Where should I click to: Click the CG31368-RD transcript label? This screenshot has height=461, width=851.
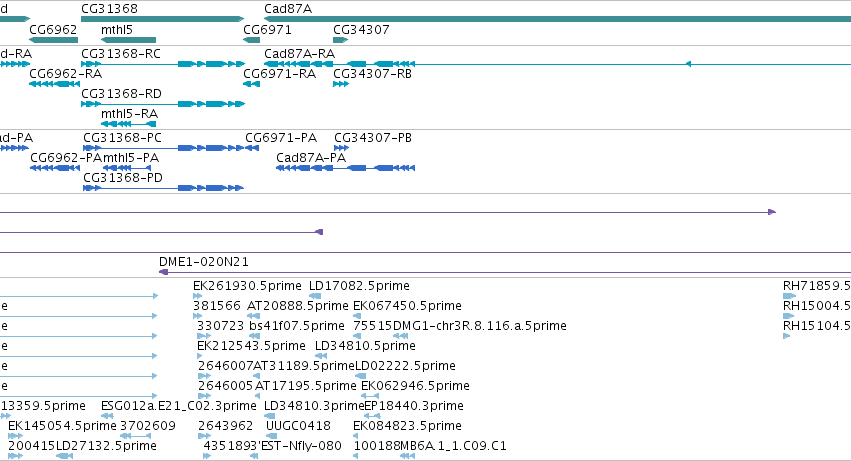click(122, 94)
